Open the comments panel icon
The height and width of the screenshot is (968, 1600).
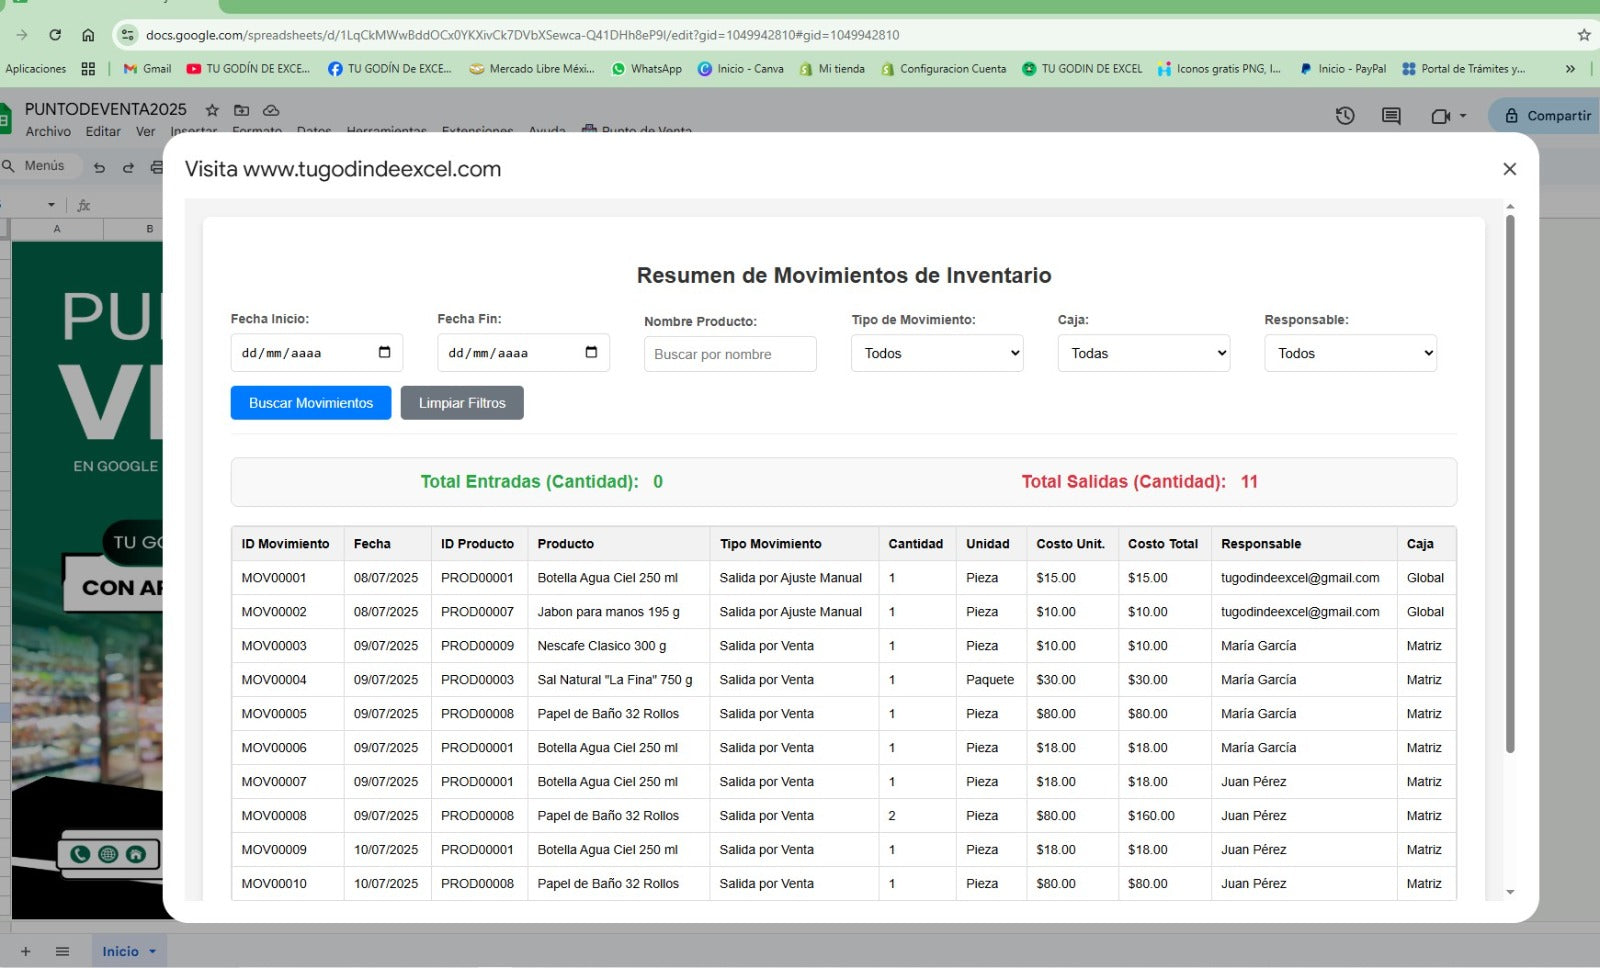[x=1391, y=116]
